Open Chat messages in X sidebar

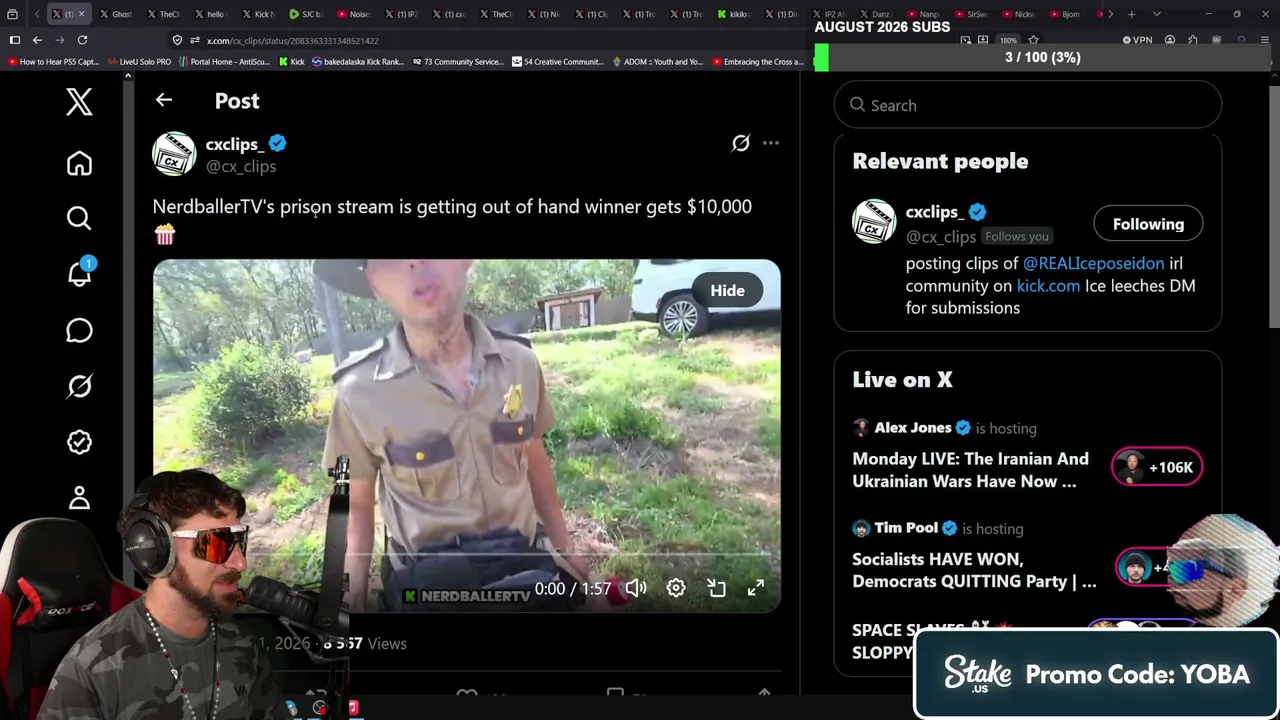pos(79,330)
